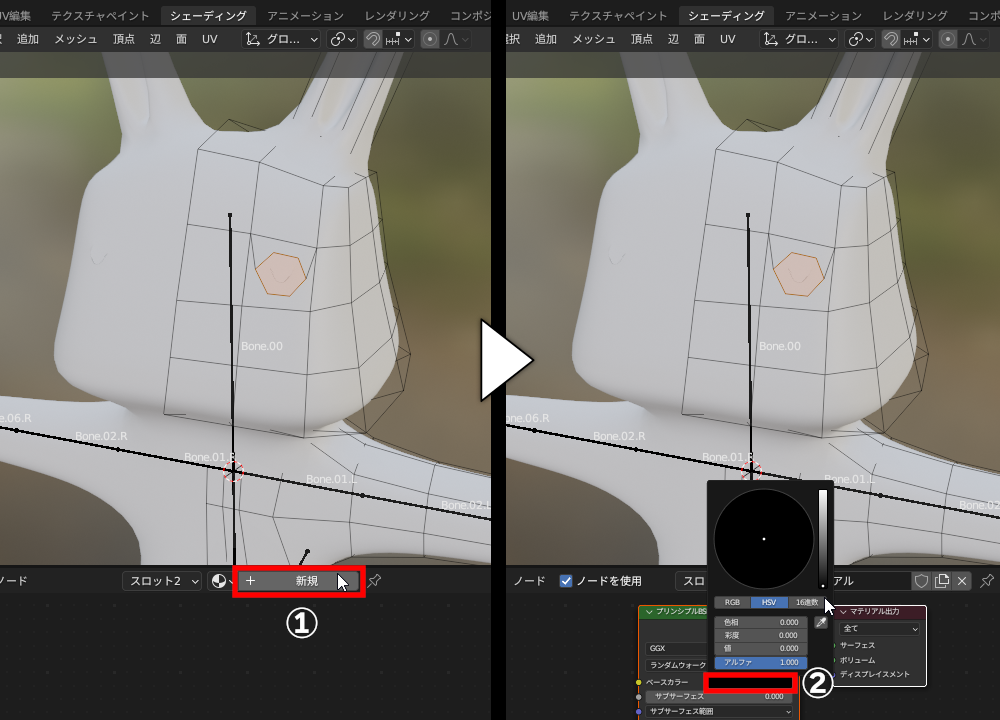Click the circular color wheel

click(763, 539)
